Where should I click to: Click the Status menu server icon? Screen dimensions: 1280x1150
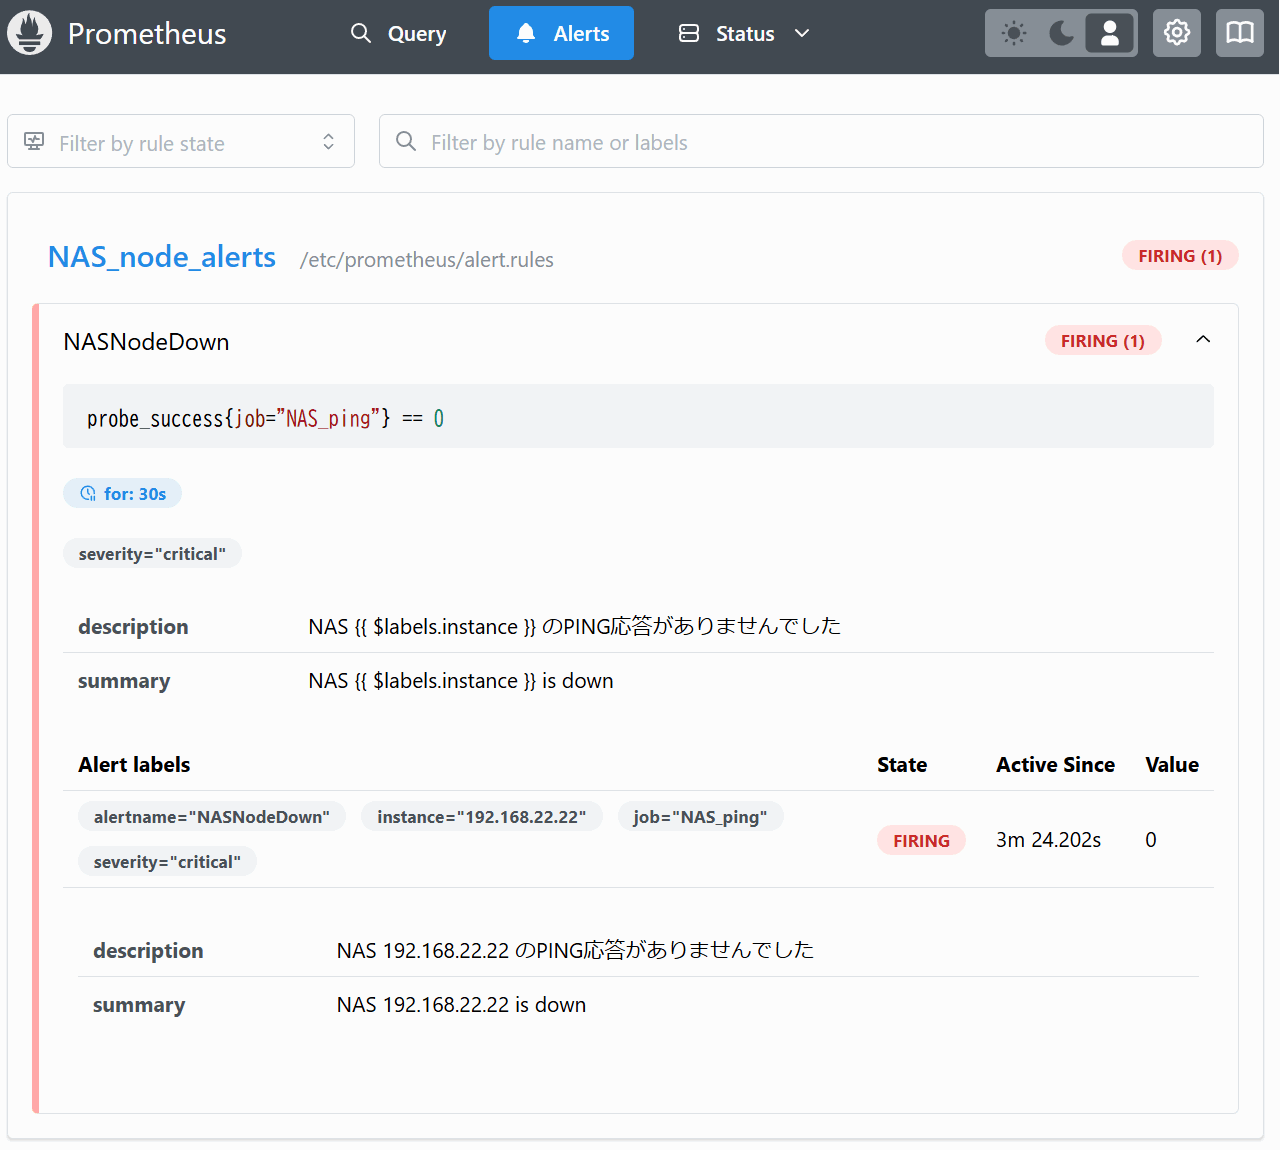point(689,33)
